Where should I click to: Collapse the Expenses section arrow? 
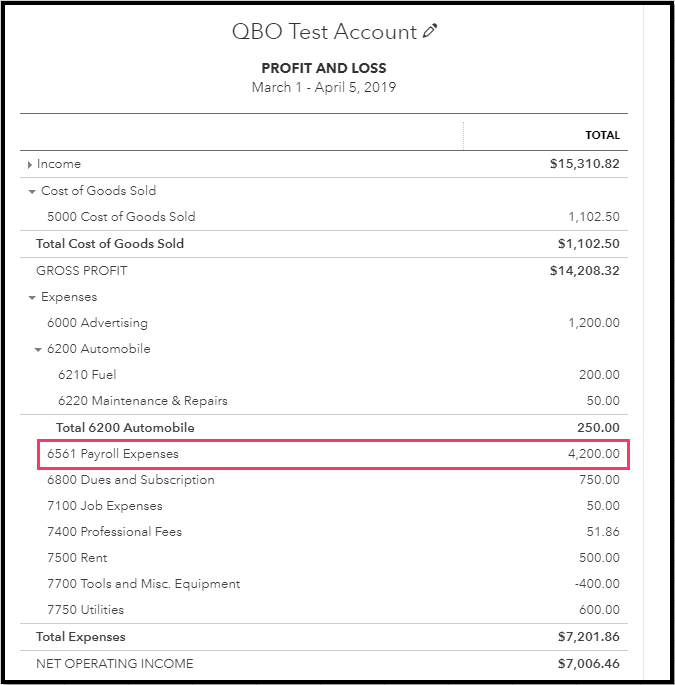32,298
